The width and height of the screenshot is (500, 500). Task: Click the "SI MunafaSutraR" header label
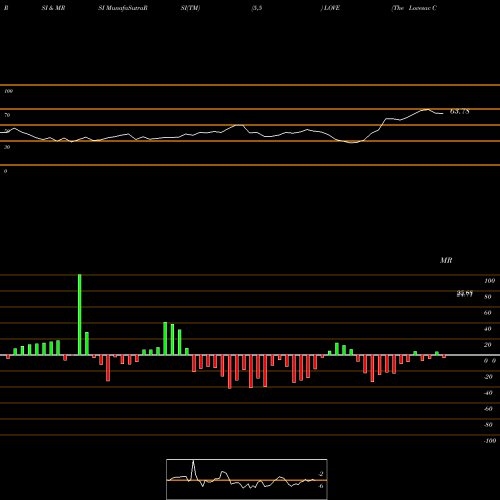pyautogui.click(x=123, y=8)
